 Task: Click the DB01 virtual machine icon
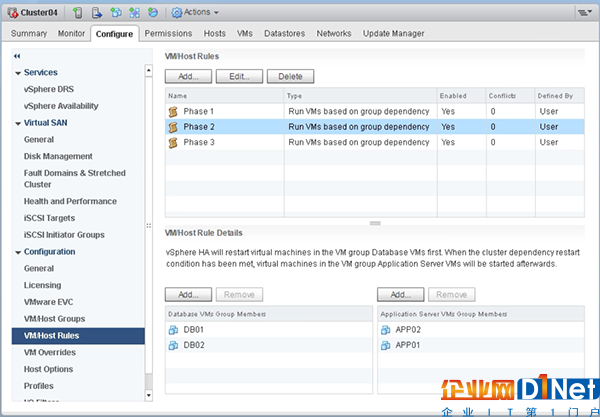173,330
